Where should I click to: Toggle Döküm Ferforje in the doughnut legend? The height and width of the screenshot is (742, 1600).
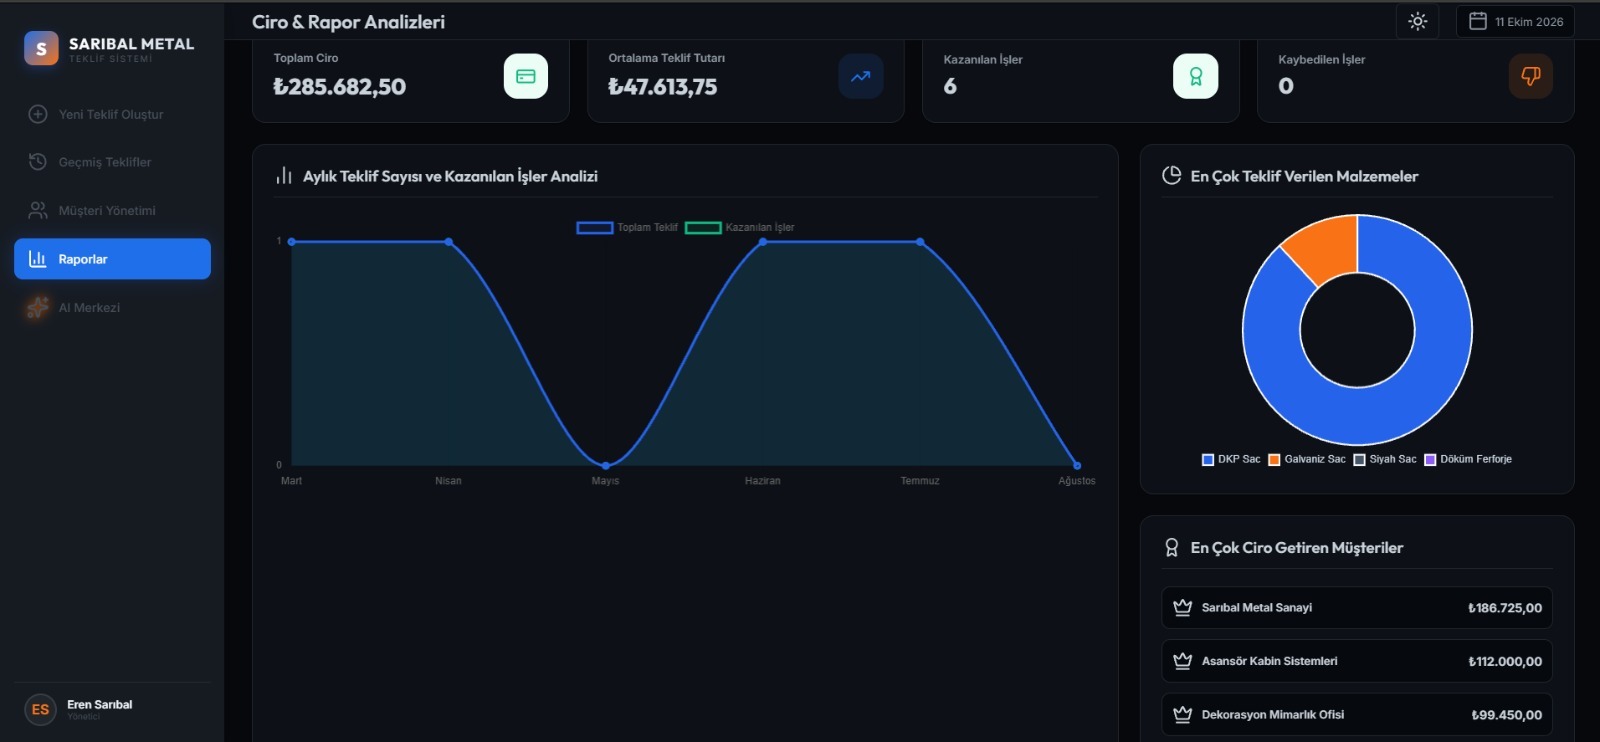click(x=1468, y=459)
